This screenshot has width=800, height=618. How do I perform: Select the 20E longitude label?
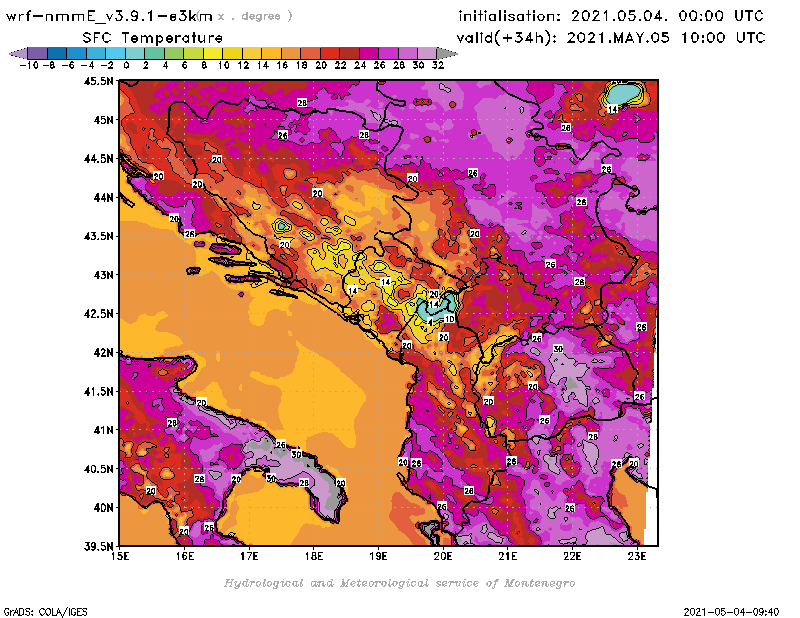point(443,556)
